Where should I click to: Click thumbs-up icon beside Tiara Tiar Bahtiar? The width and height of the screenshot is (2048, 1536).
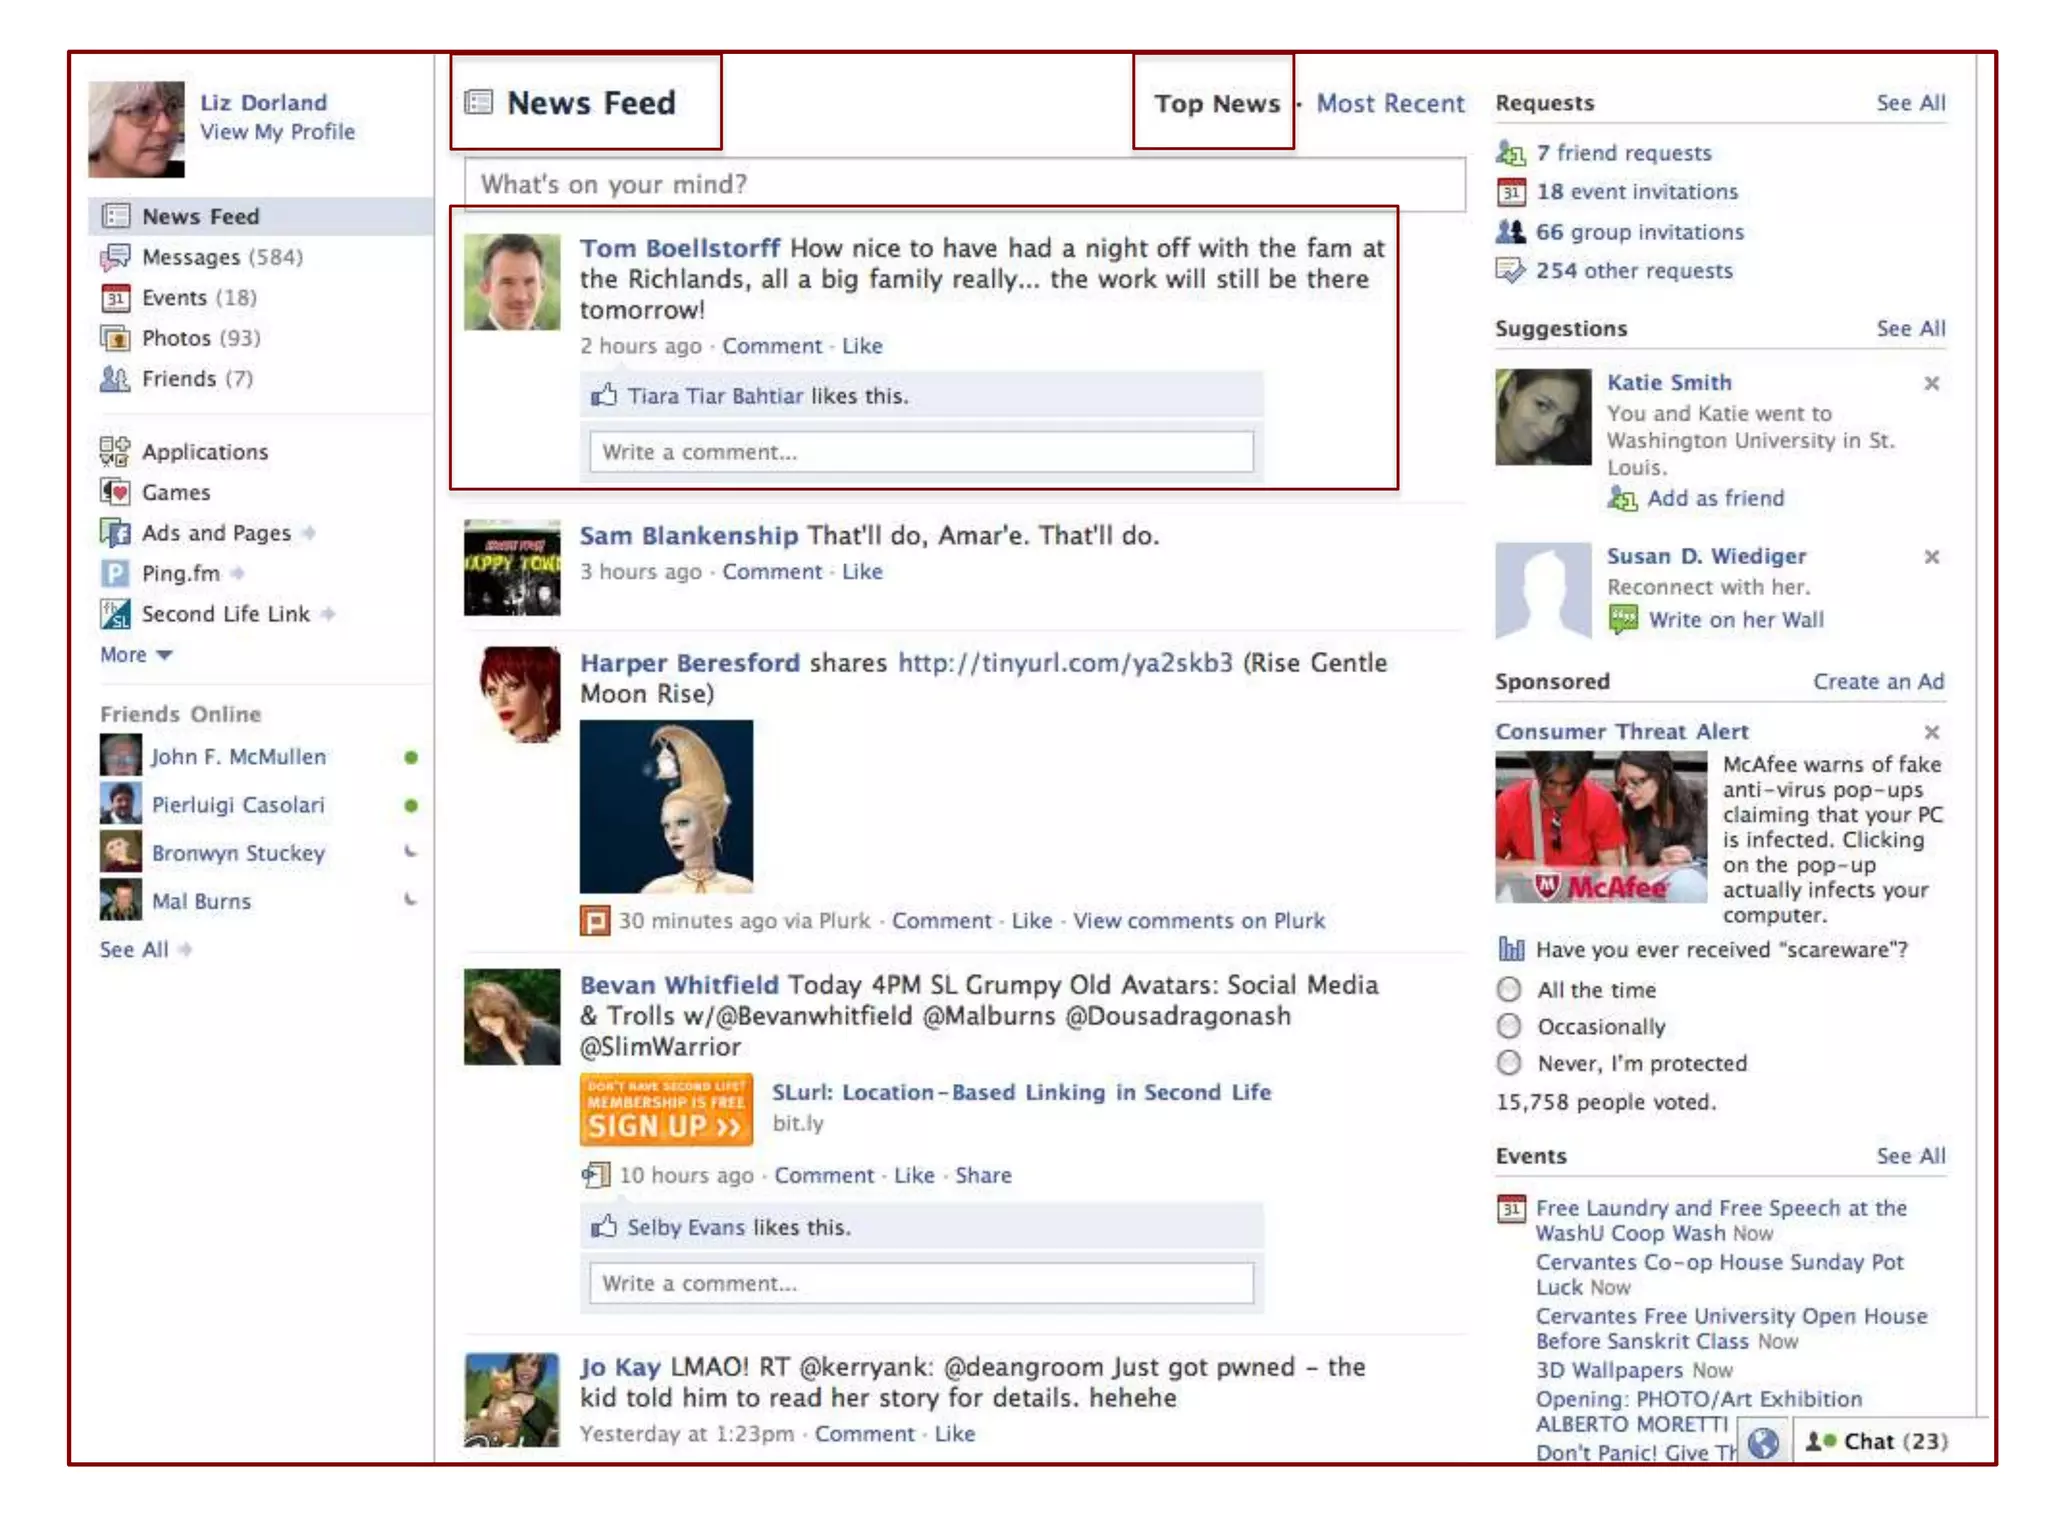[604, 395]
